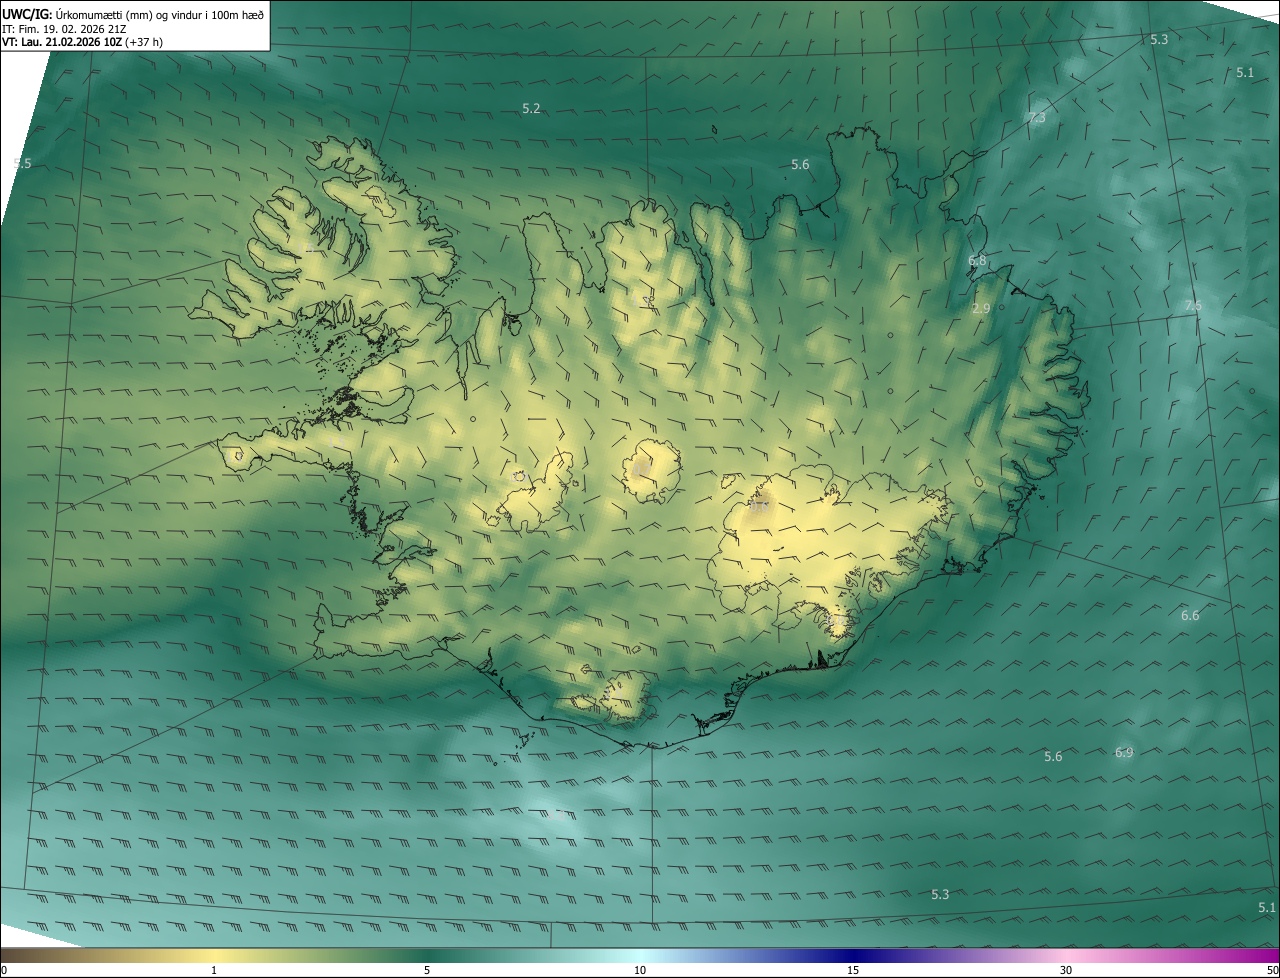Click the 30 label on the color scale

coord(1066,970)
